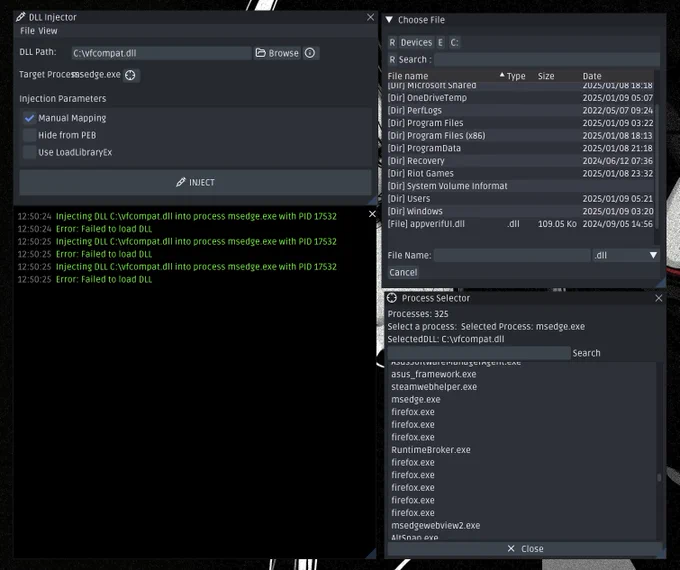
Task: Click the R reset button beside Devices
Action: click(392, 43)
